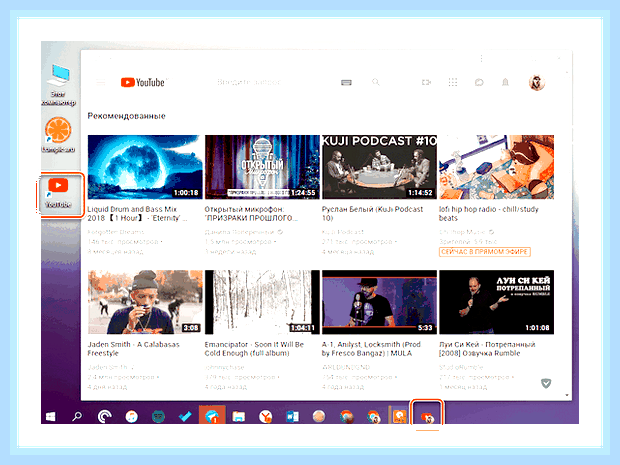This screenshot has height=465, width=620.
Task: Open Emancipator Soon It Will Be Cold thumbnail
Action: point(262,302)
